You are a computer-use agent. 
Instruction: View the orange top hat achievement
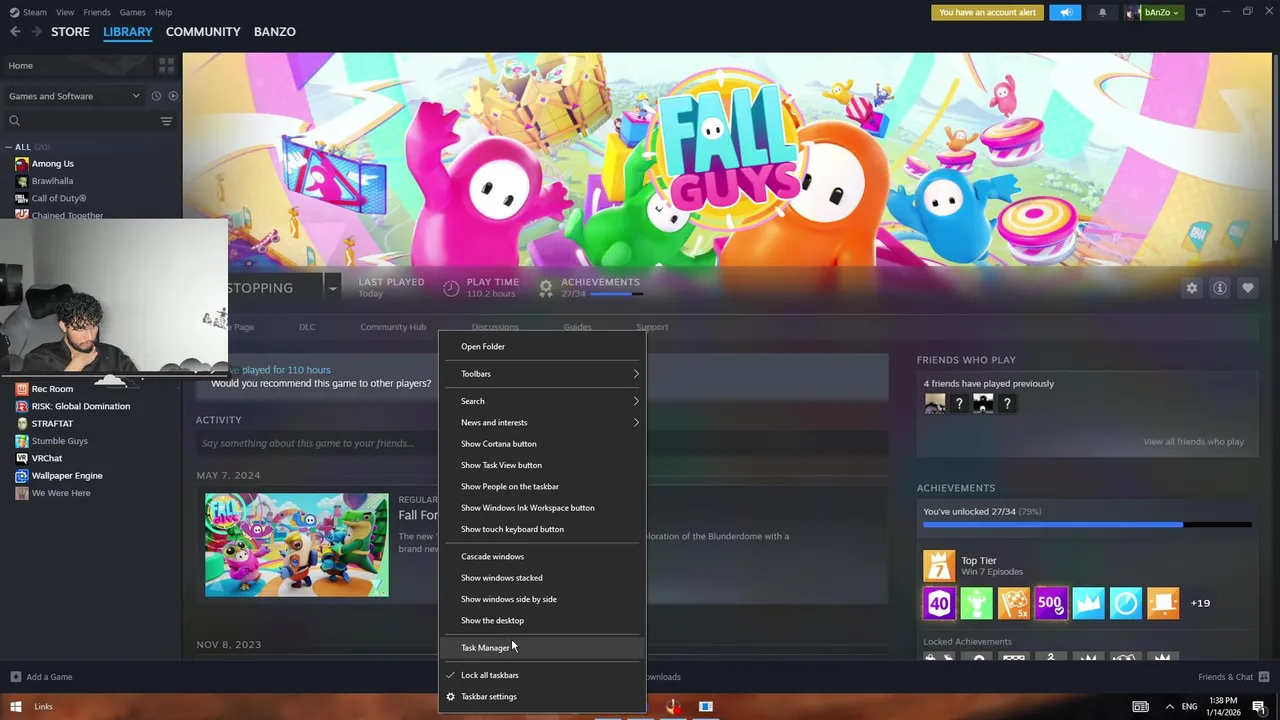tap(1163, 603)
